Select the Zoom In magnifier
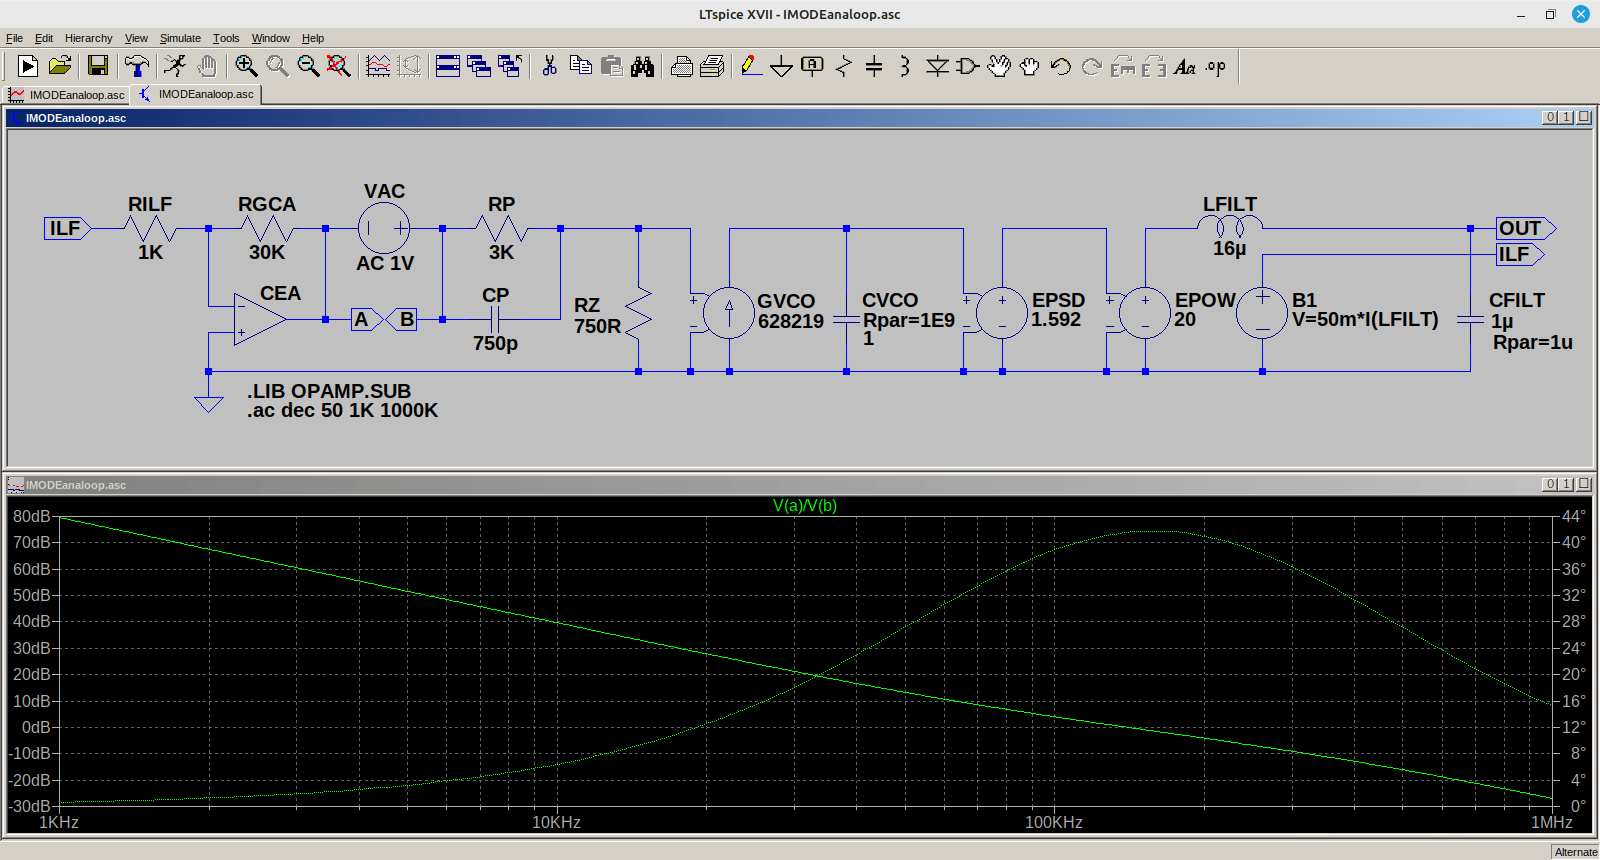Viewport: 1600px width, 860px height. (x=246, y=66)
